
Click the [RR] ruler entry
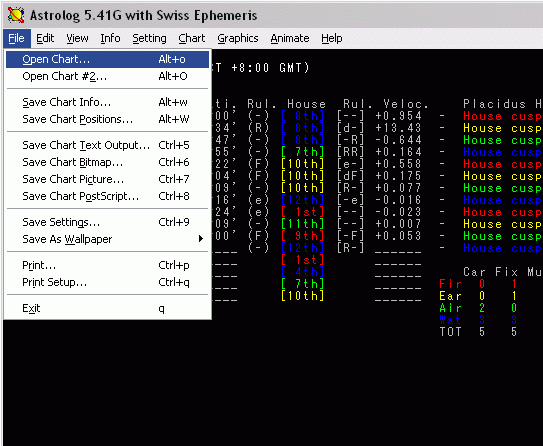(350, 152)
